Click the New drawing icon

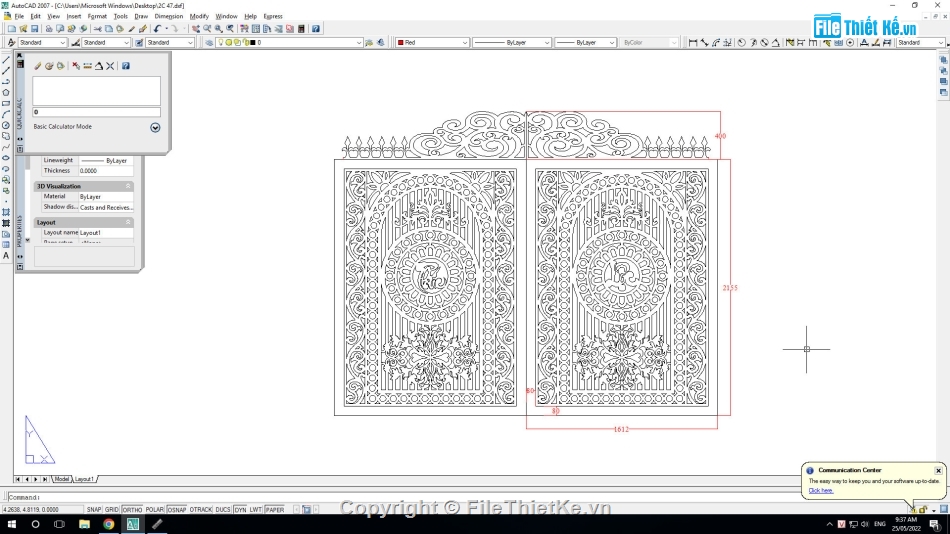[x=12, y=28]
